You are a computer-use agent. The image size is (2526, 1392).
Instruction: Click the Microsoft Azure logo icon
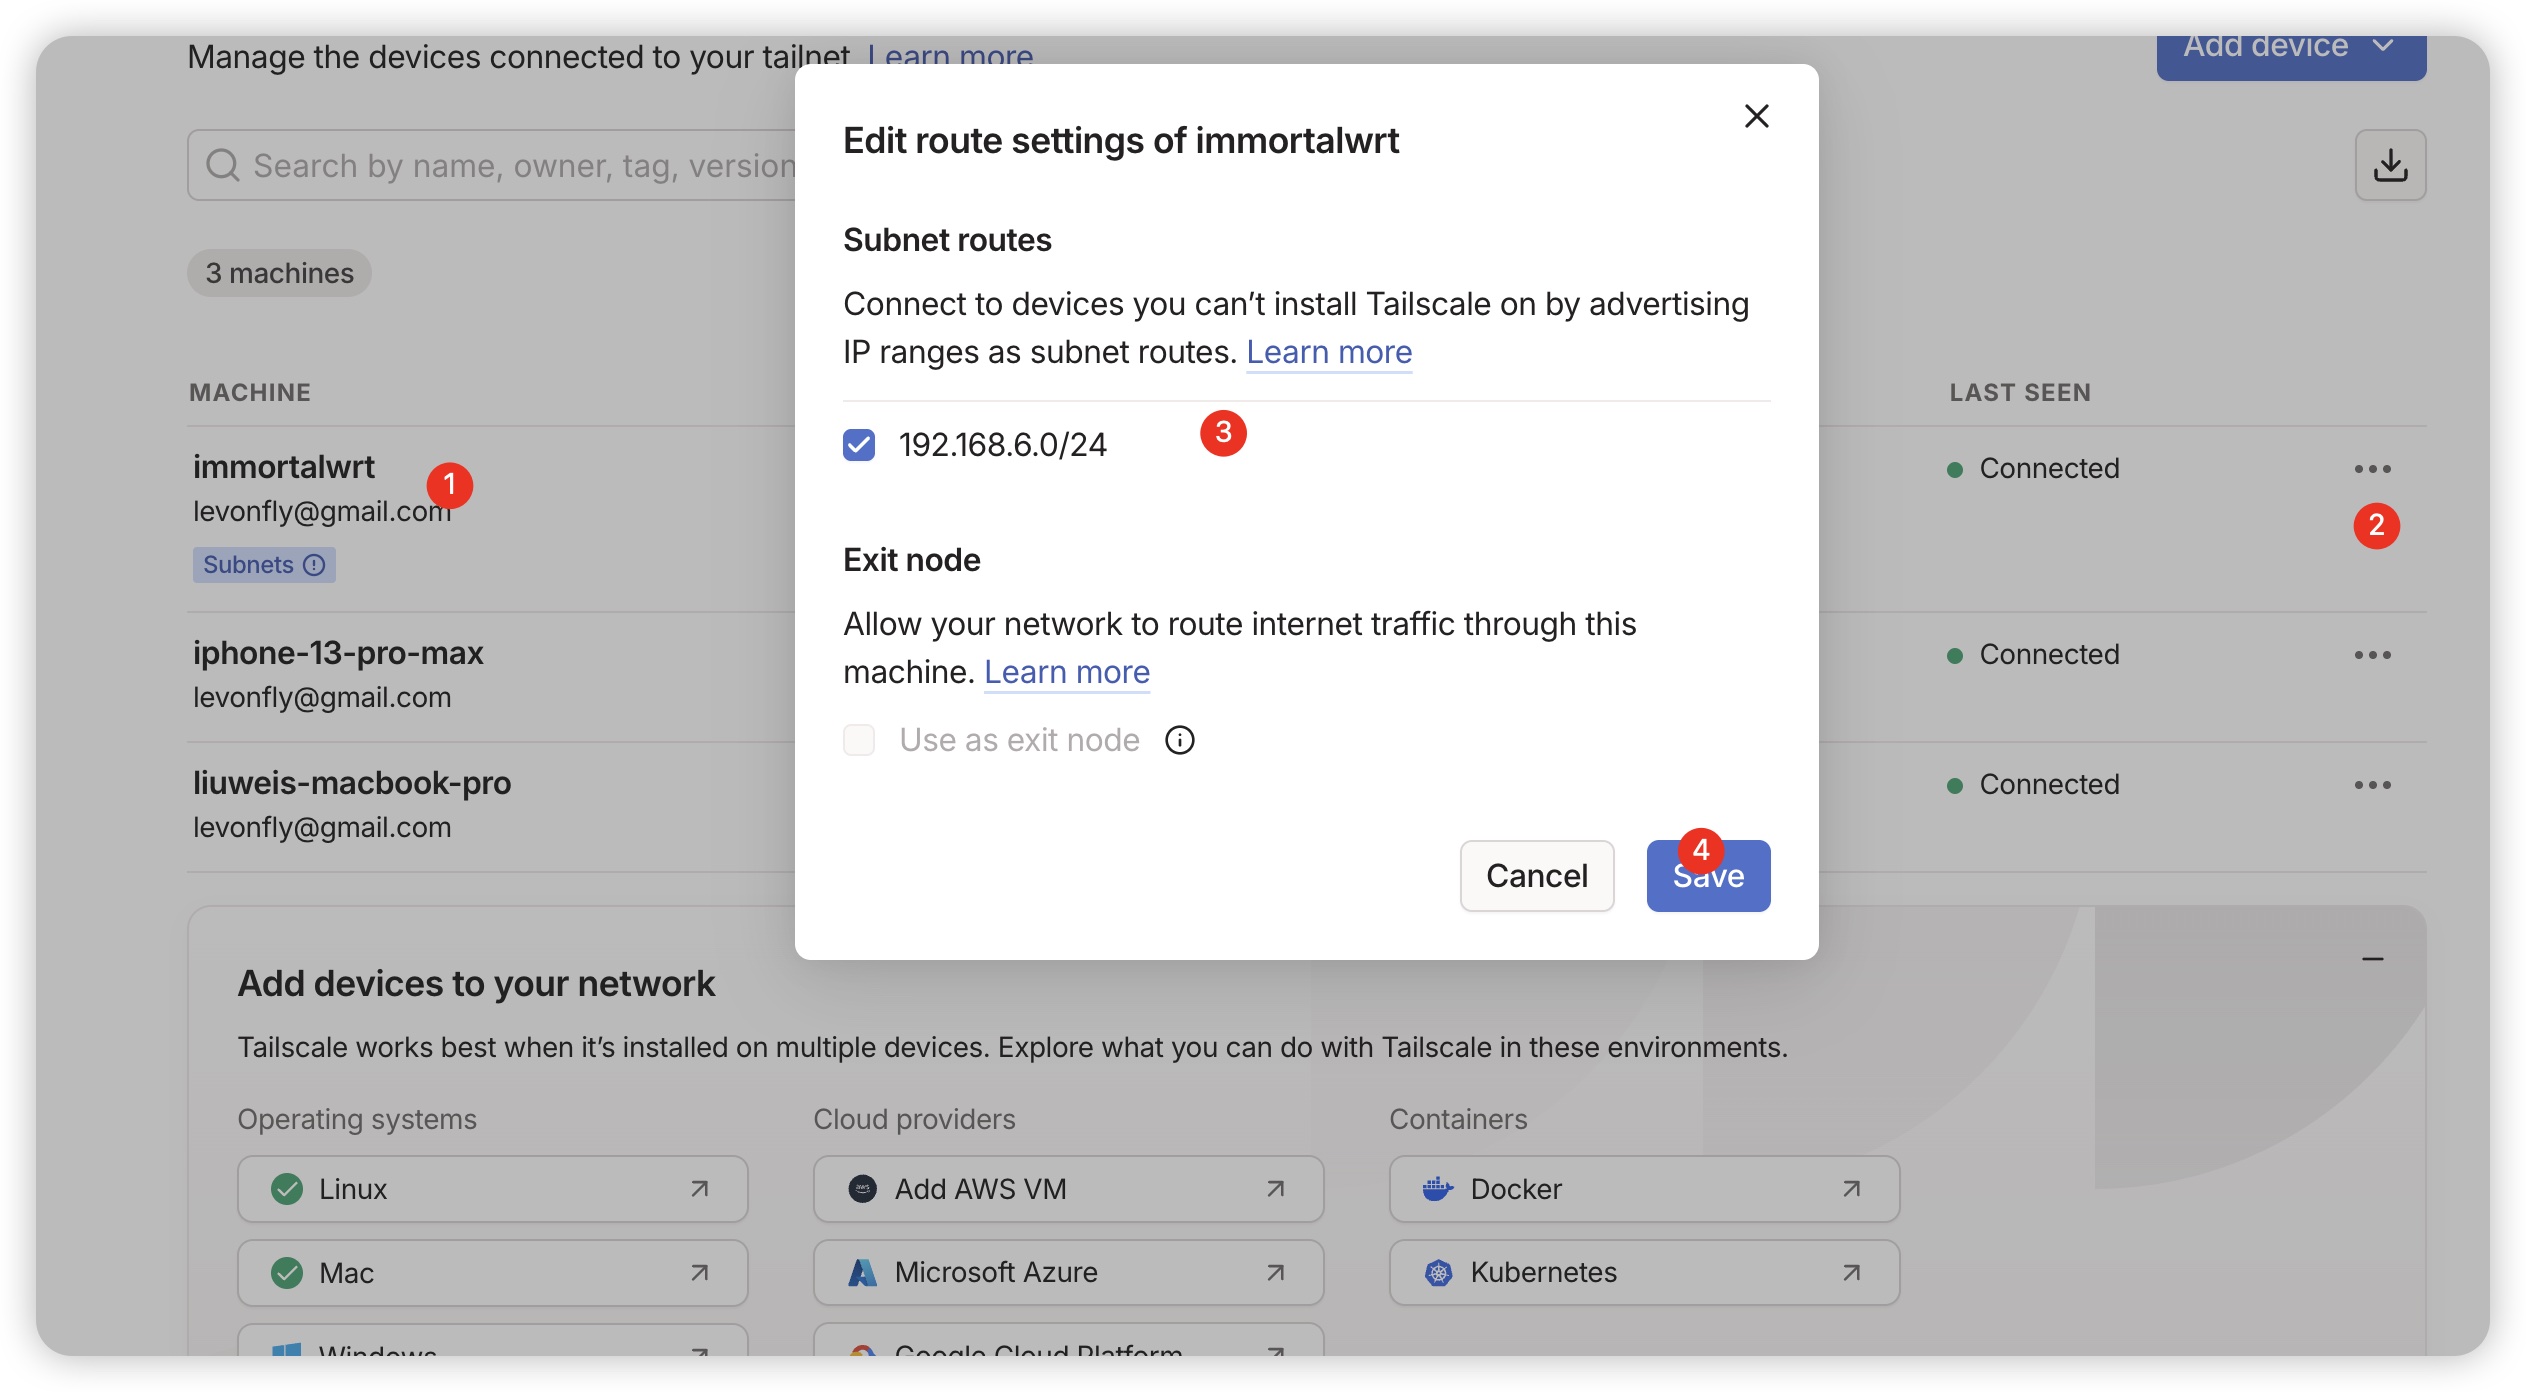tap(861, 1273)
